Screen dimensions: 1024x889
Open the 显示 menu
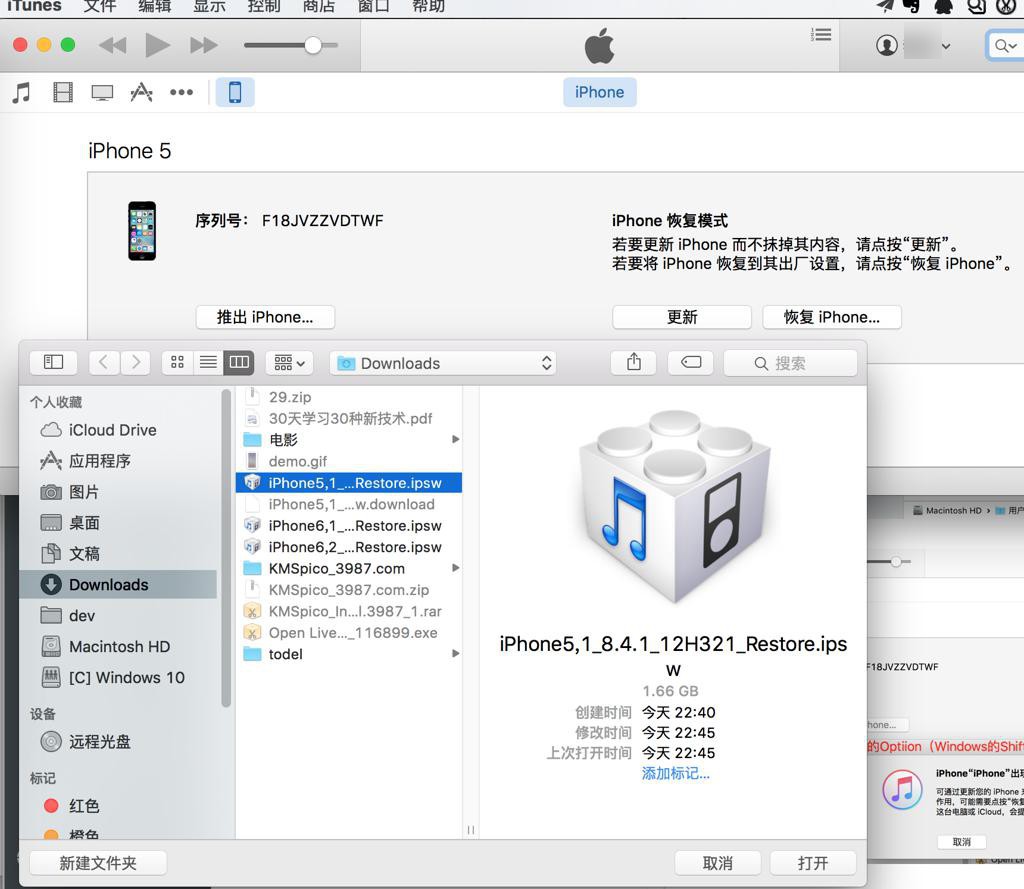(x=210, y=6)
